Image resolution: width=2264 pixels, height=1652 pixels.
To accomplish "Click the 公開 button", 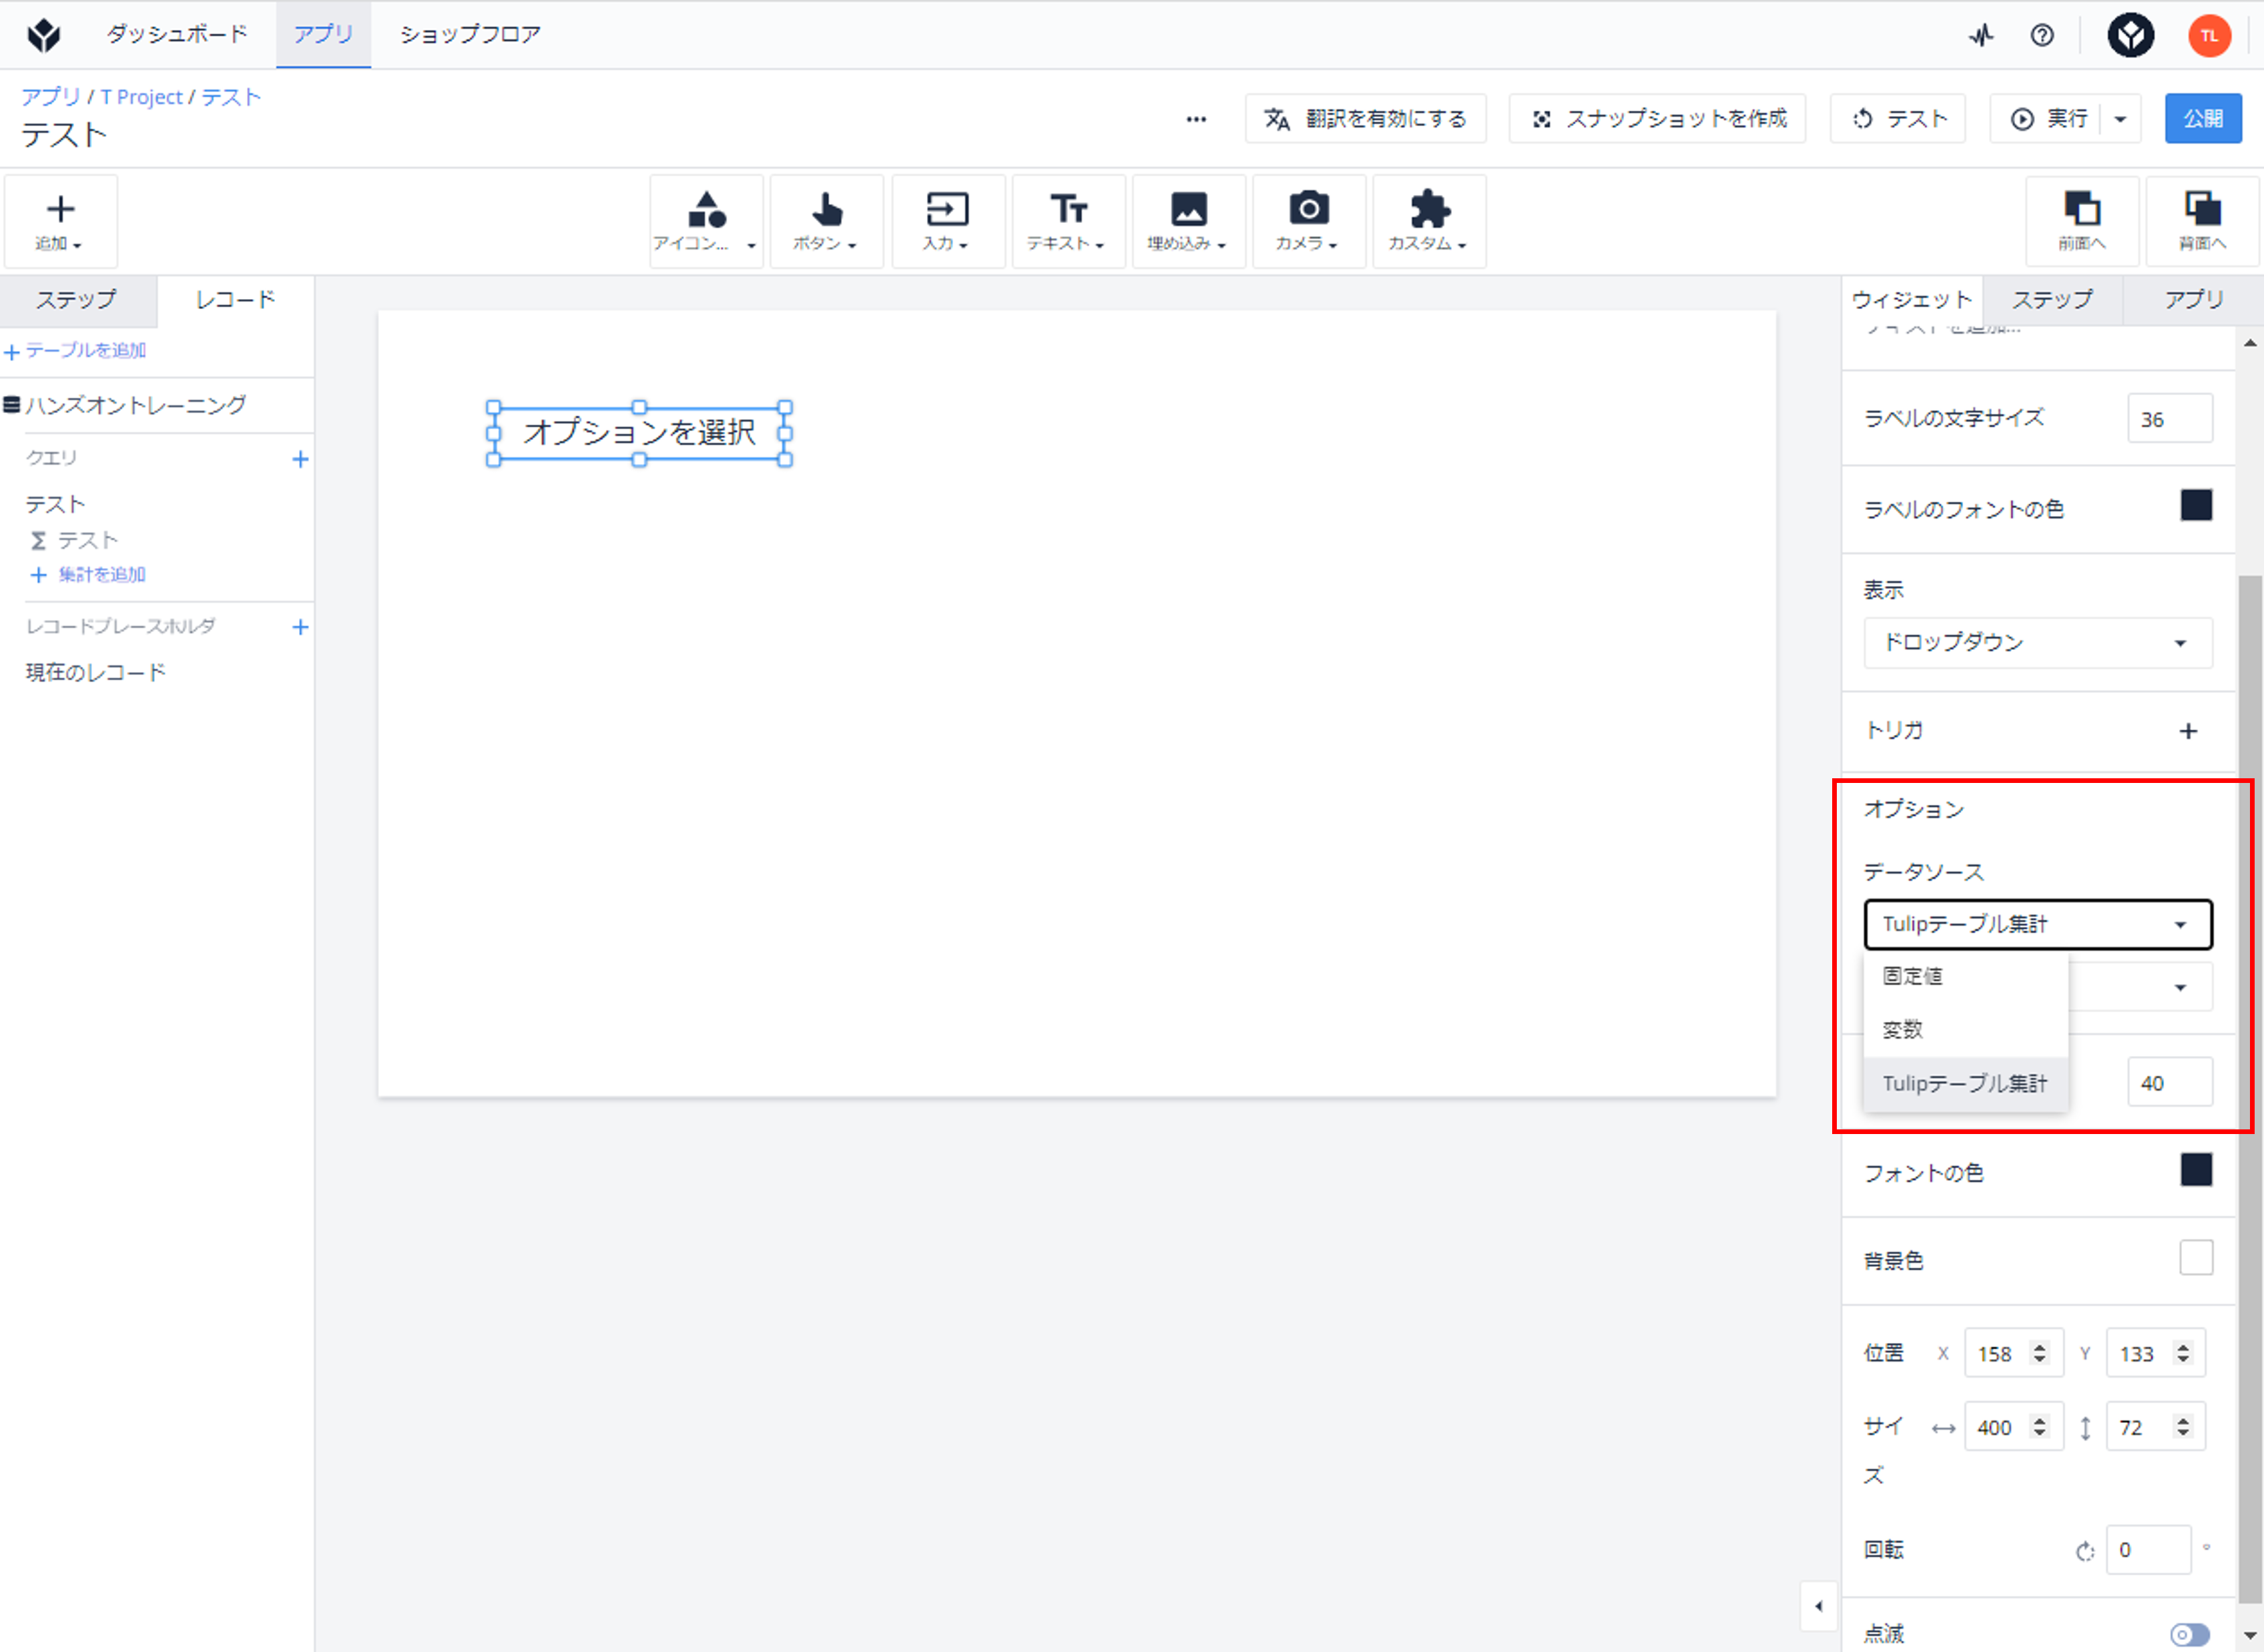I will tap(2203, 119).
